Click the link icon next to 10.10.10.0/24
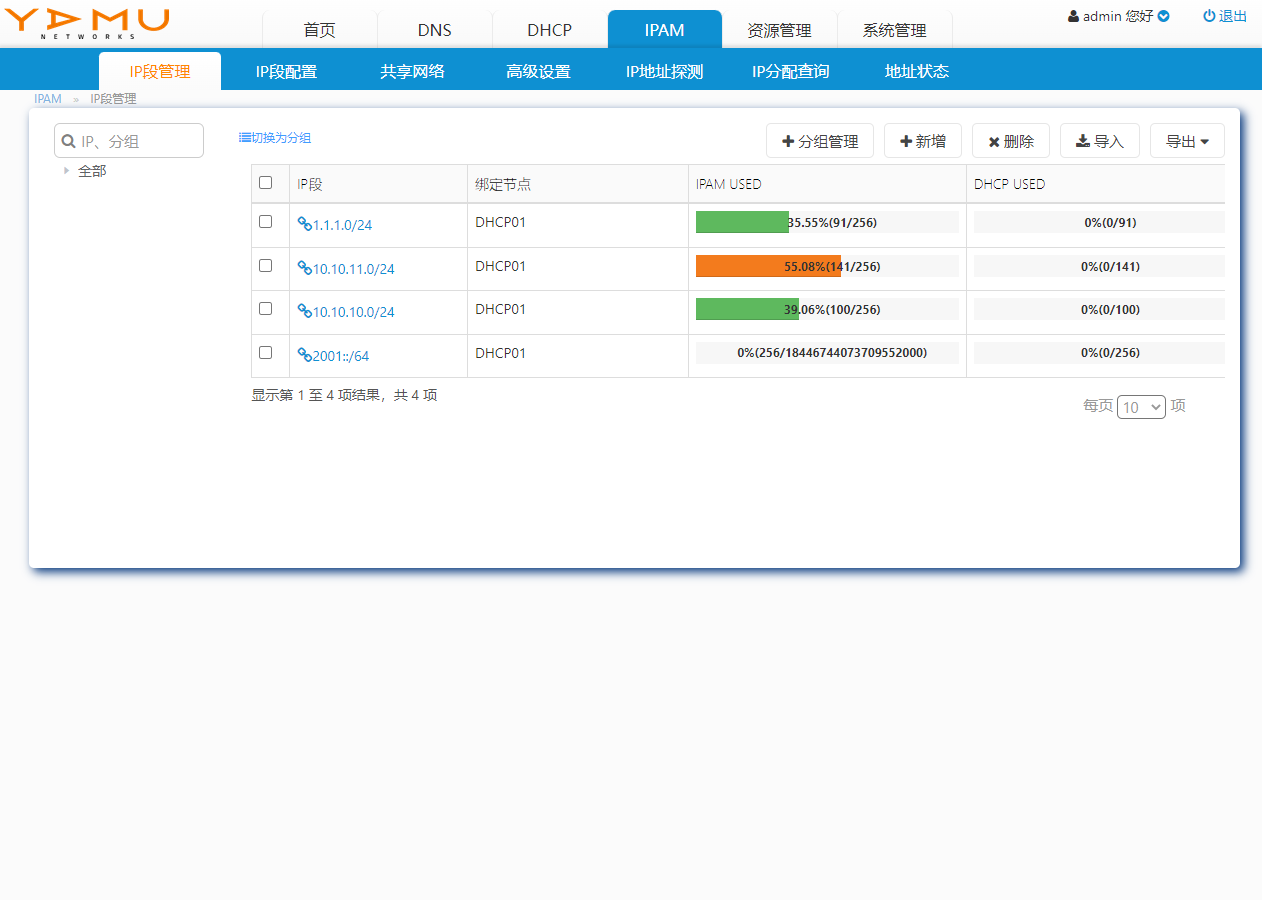Screen dimensions: 1262x900 pos(305,311)
